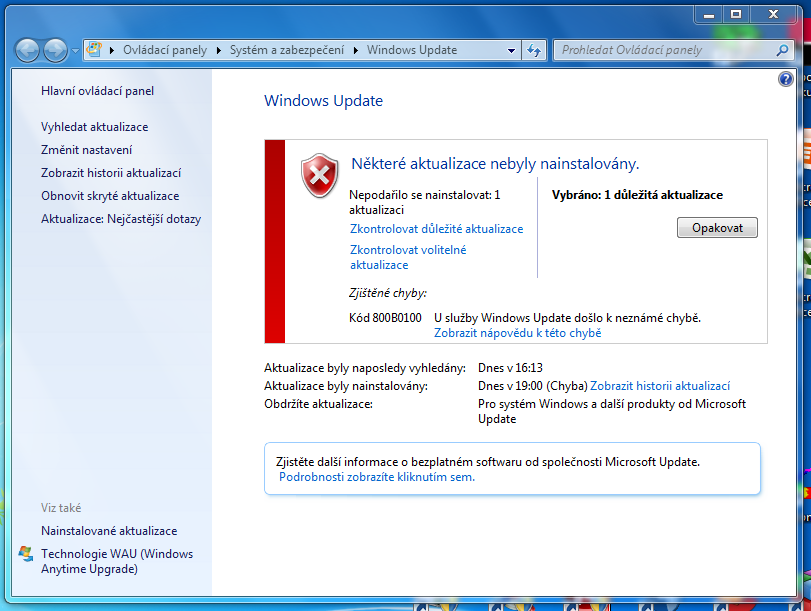Select Změnit nastavení in the left panel
Image resolution: width=811 pixels, height=611 pixels.
tap(86, 150)
